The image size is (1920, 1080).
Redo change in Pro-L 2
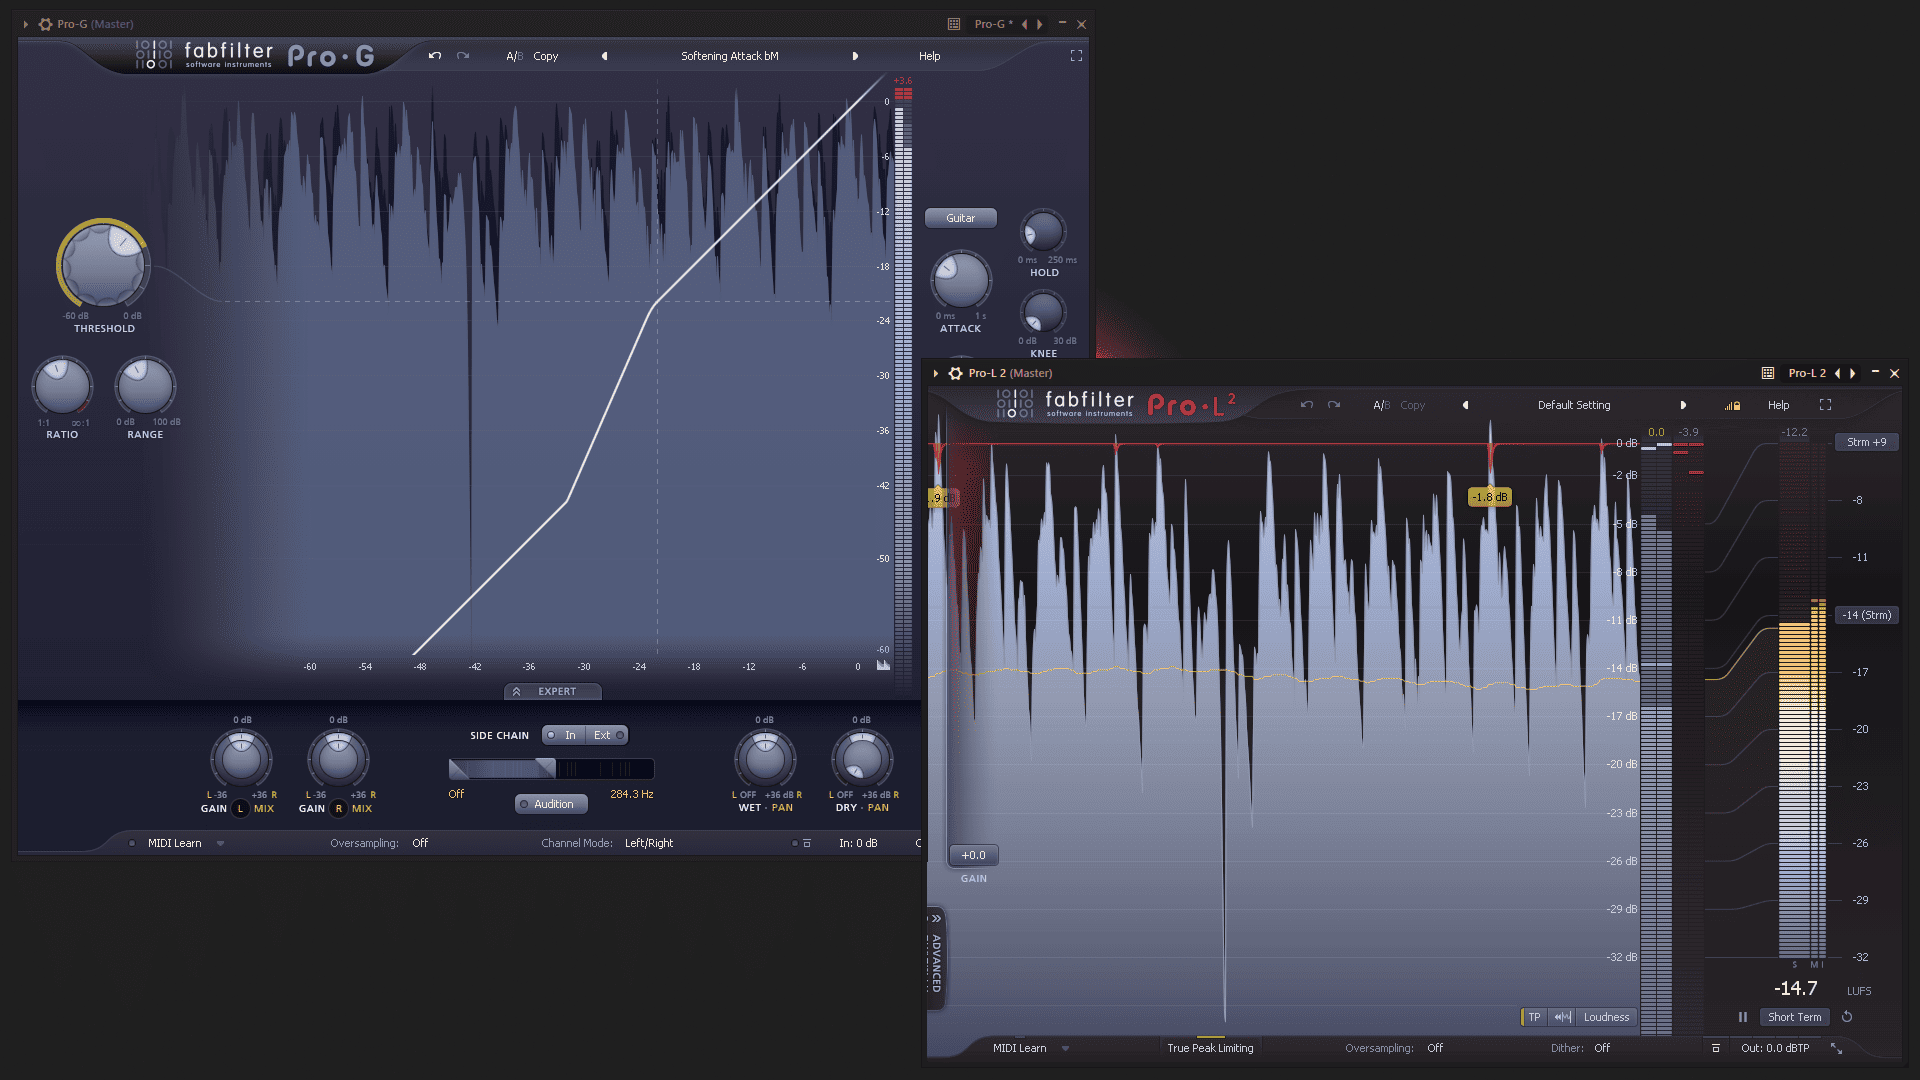click(x=1334, y=405)
